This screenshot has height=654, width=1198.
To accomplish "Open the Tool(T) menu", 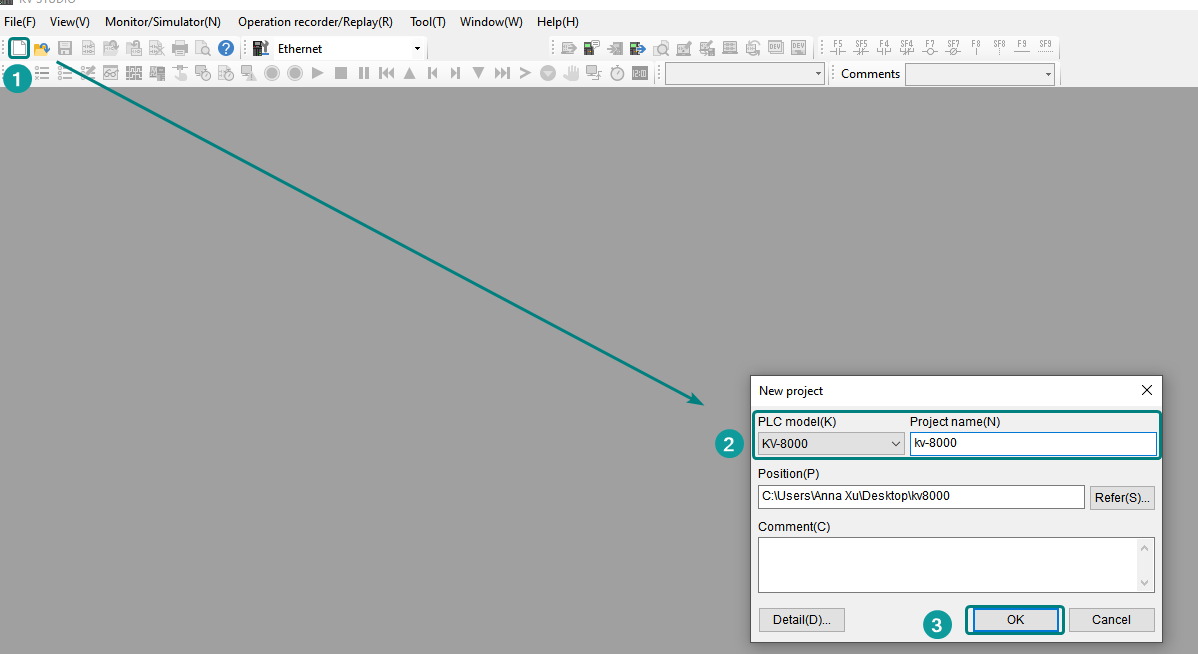I will 428,21.
